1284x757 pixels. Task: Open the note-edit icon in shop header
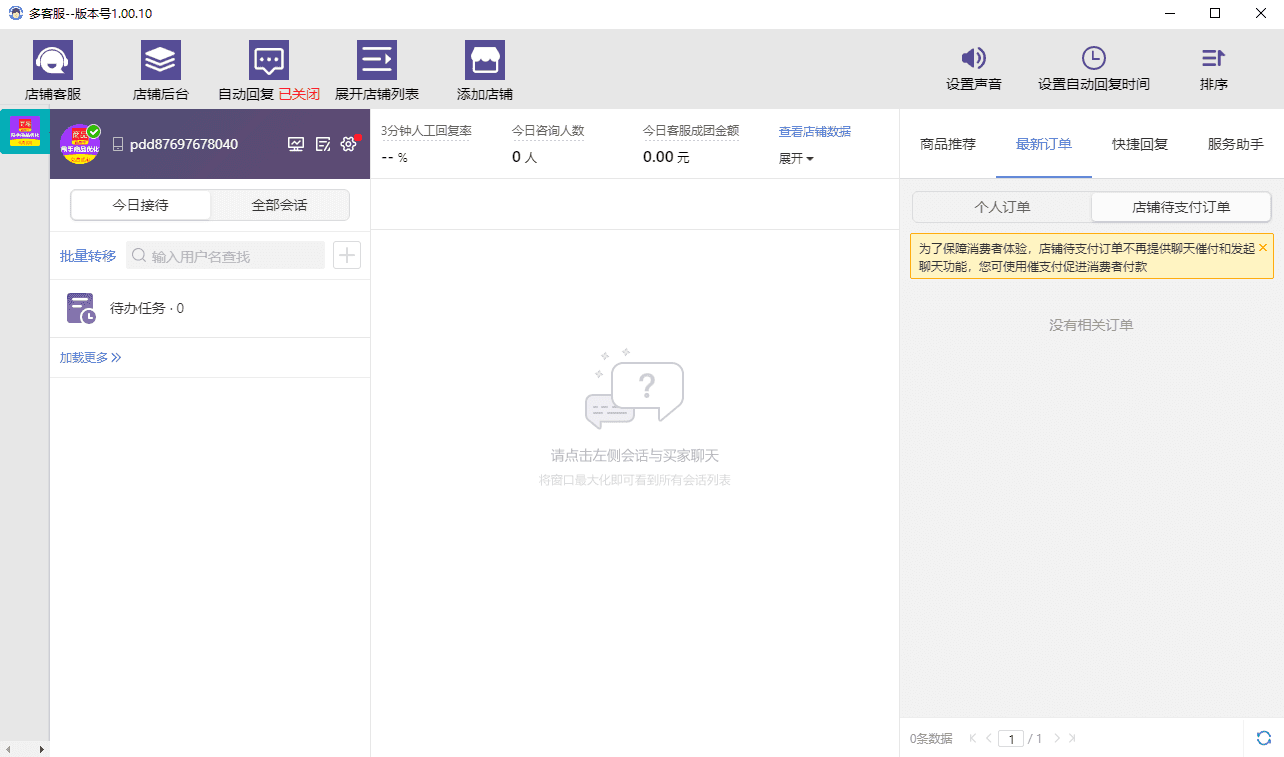pos(323,144)
